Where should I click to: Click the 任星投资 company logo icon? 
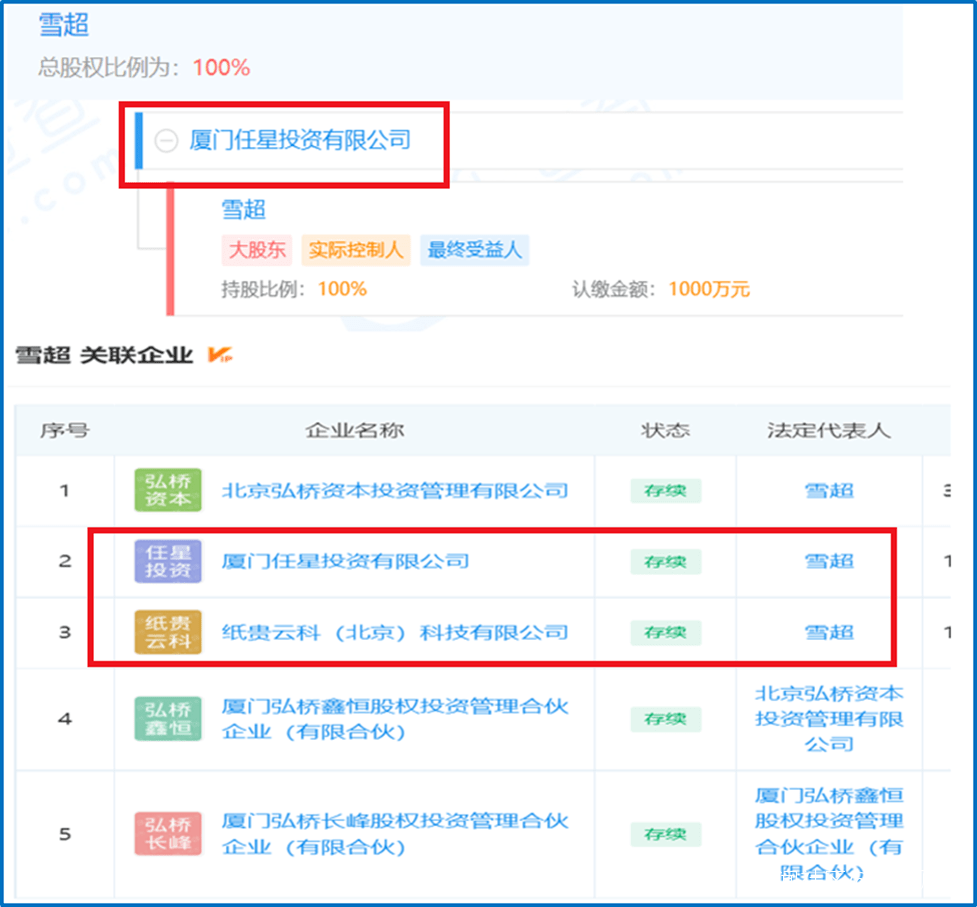point(168,561)
